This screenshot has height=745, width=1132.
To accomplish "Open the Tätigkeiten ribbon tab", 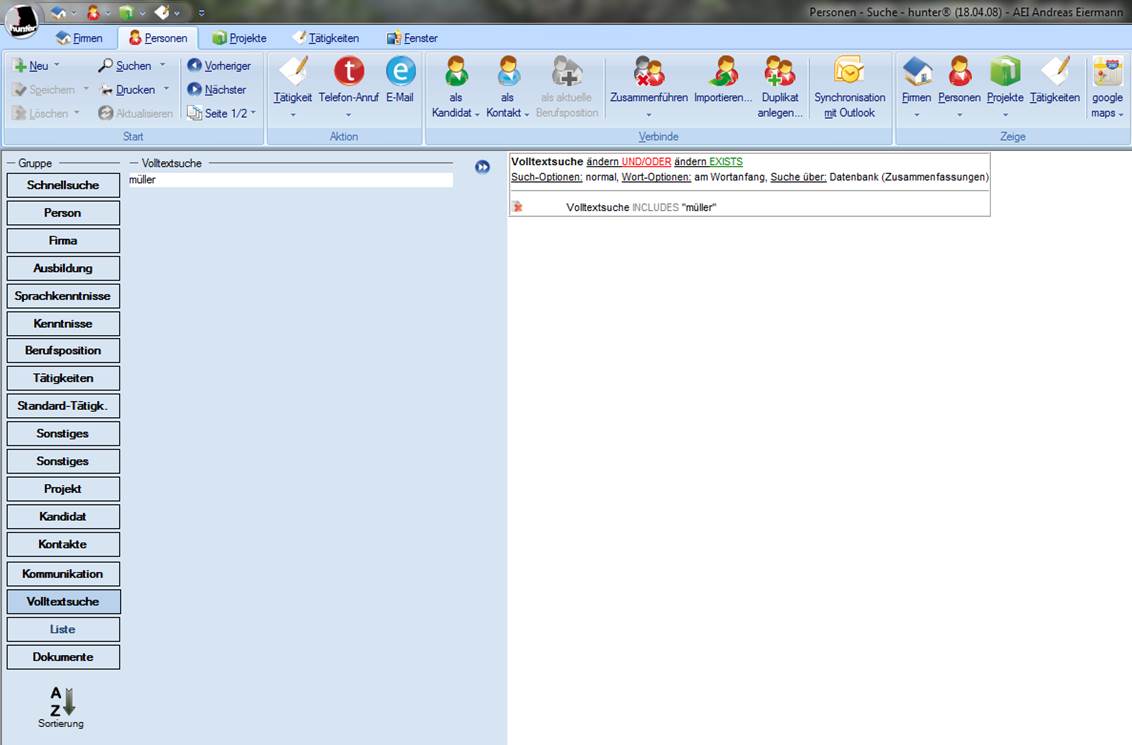I will [x=325, y=38].
